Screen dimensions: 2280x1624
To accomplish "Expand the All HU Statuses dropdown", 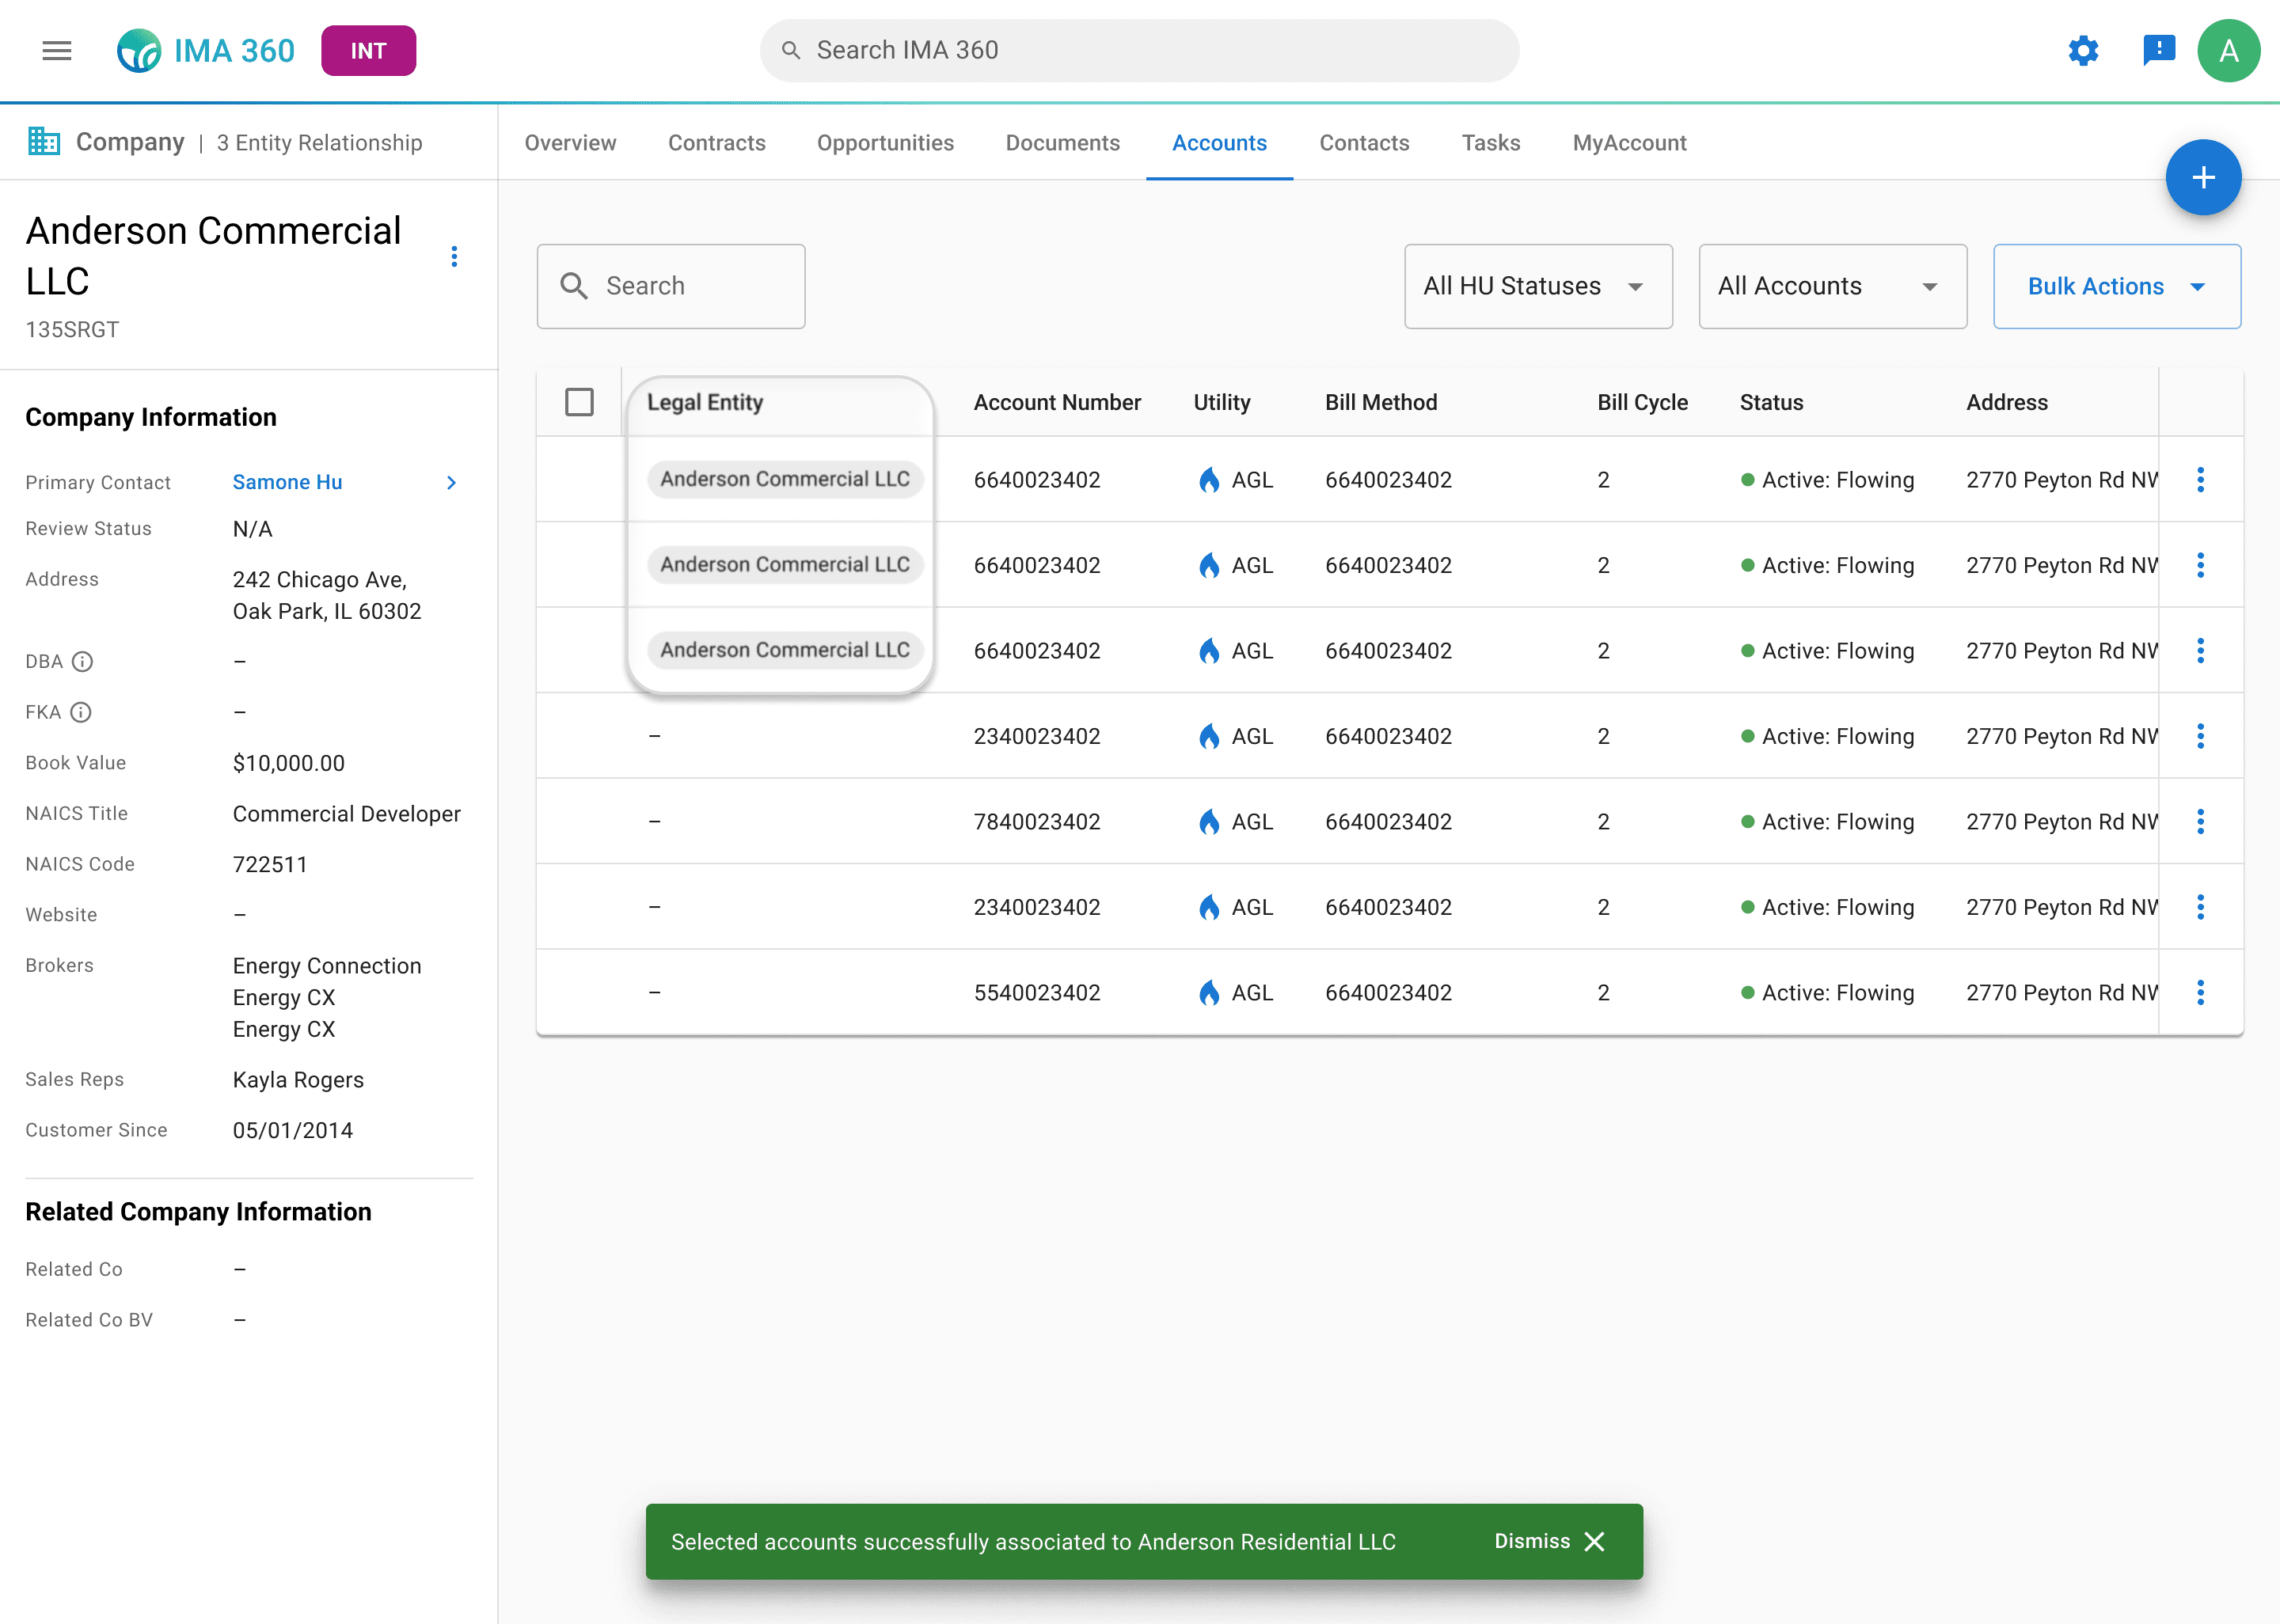I will (1537, 287).
